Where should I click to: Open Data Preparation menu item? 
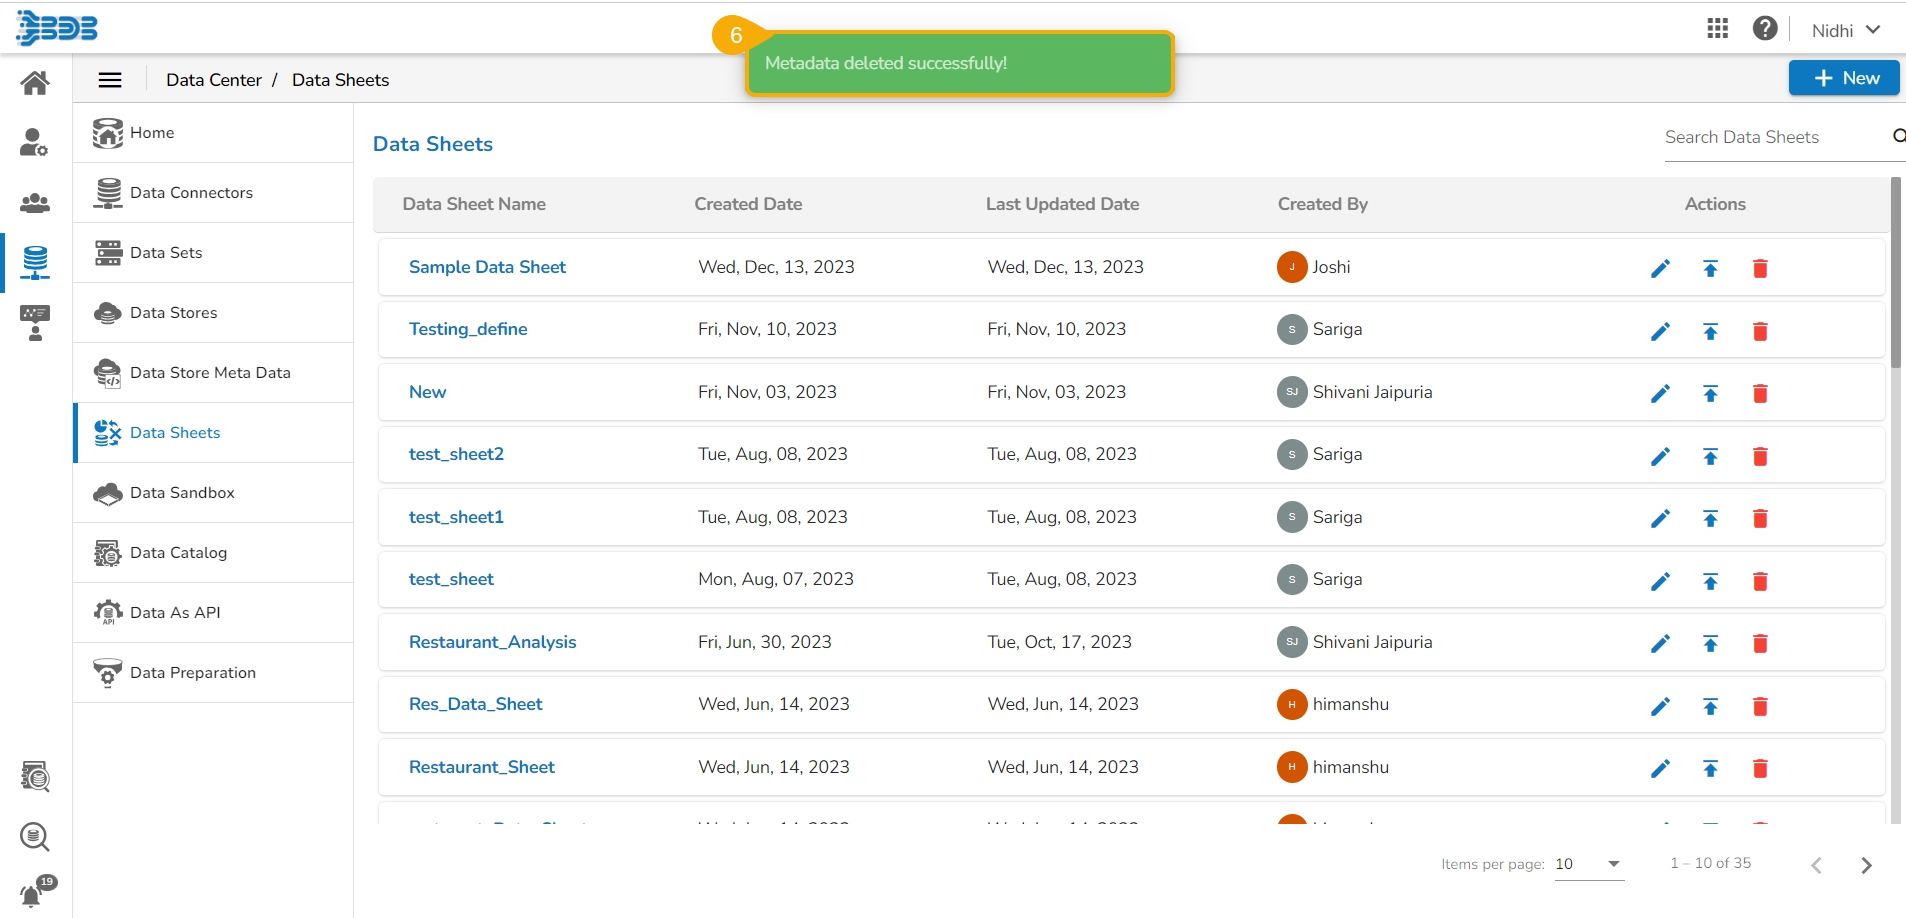pyautogui.click(x=193, y=673)
